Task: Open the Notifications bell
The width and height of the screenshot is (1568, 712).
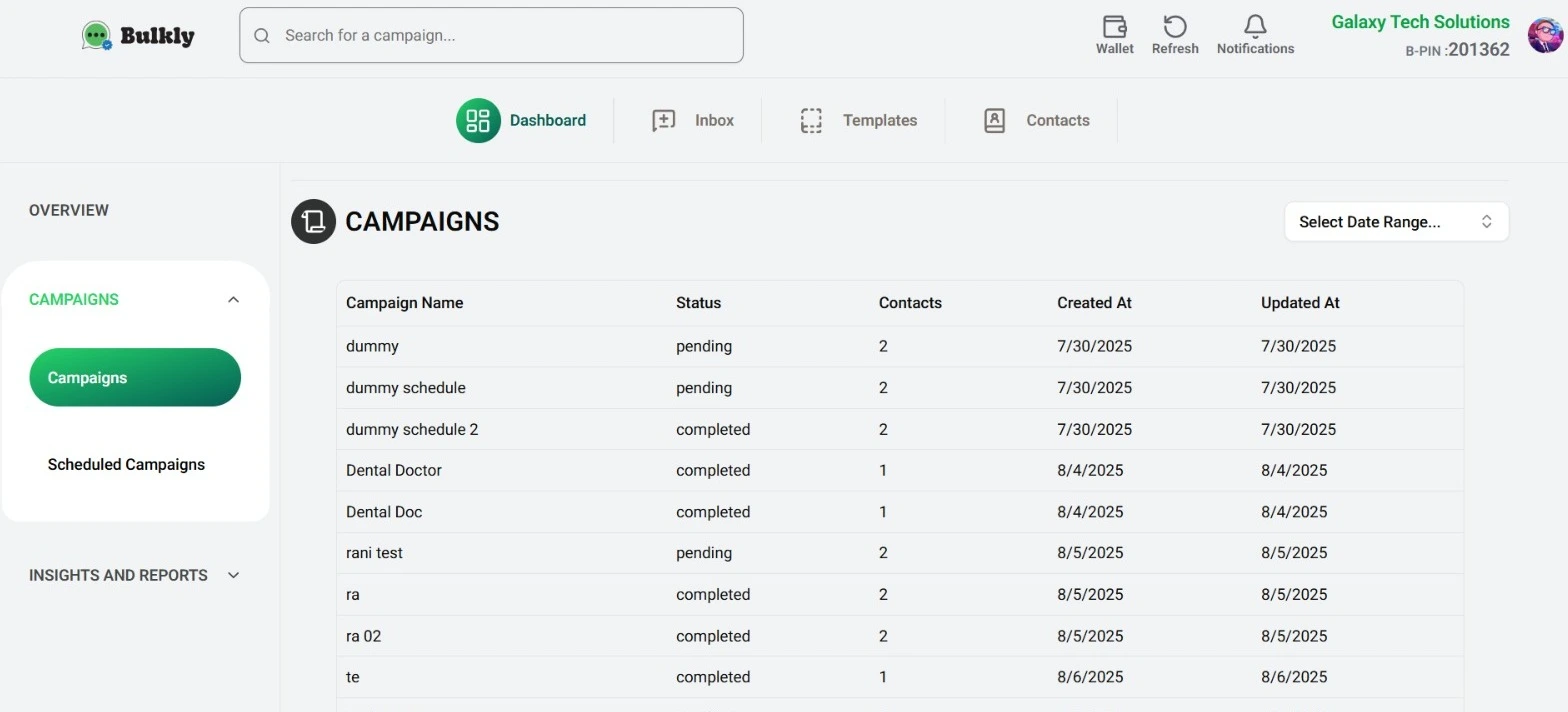Action: click(x=1255, y=27)
